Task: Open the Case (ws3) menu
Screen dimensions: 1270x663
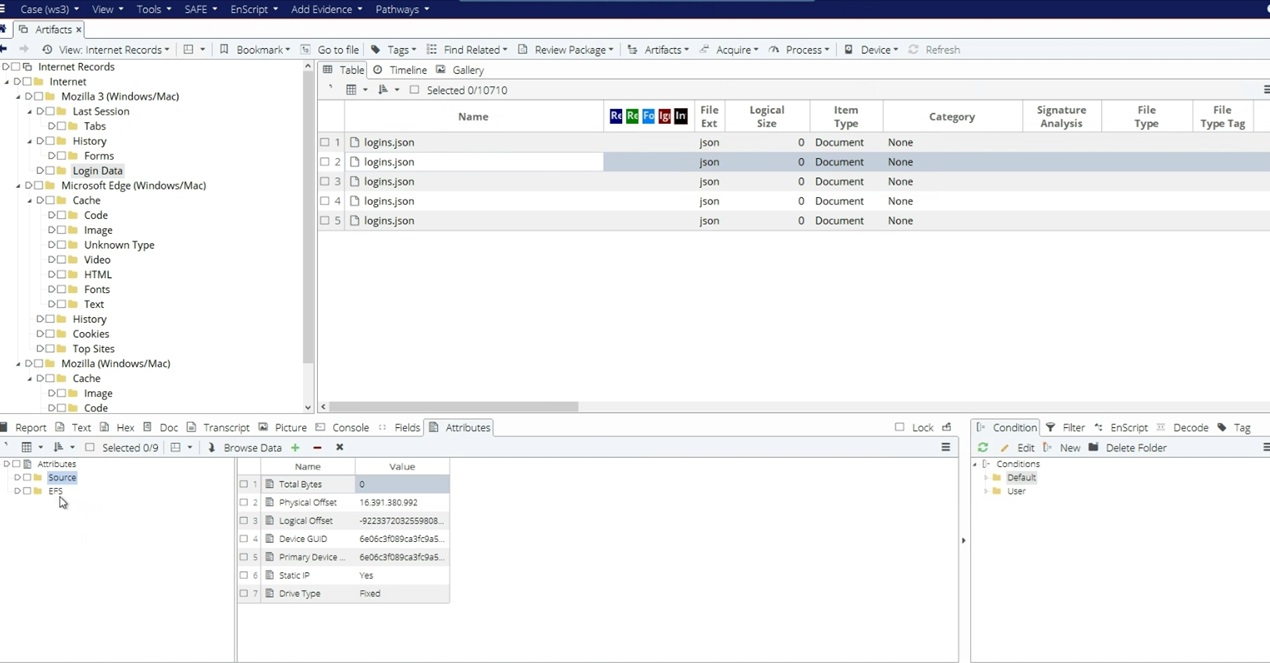Action: pos(50,9)
